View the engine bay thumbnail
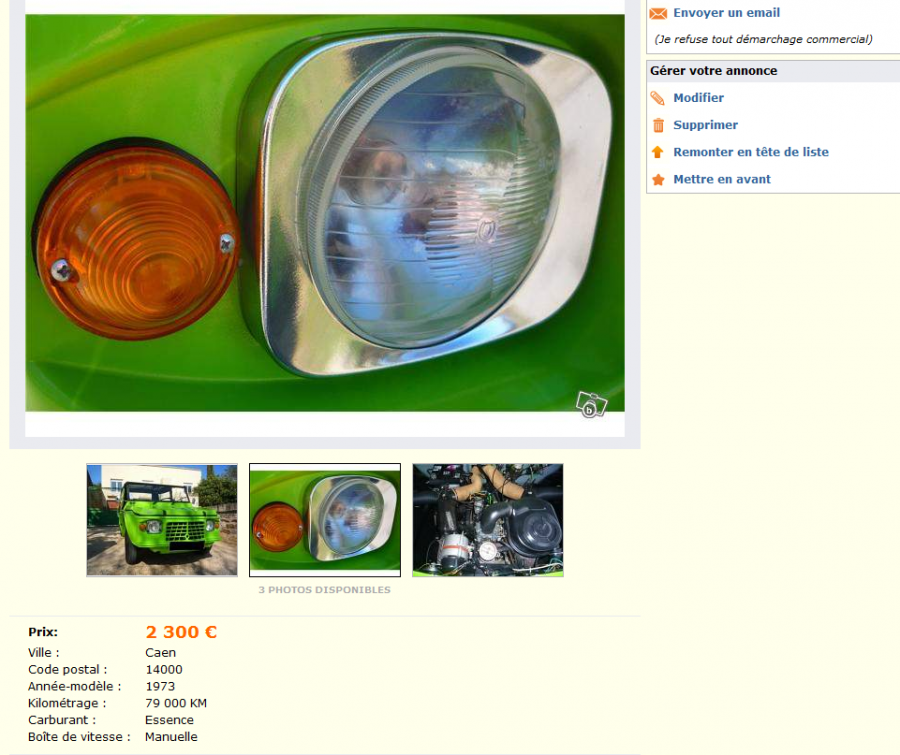Screen dimensions: 900x755 (x=488, y=520)
